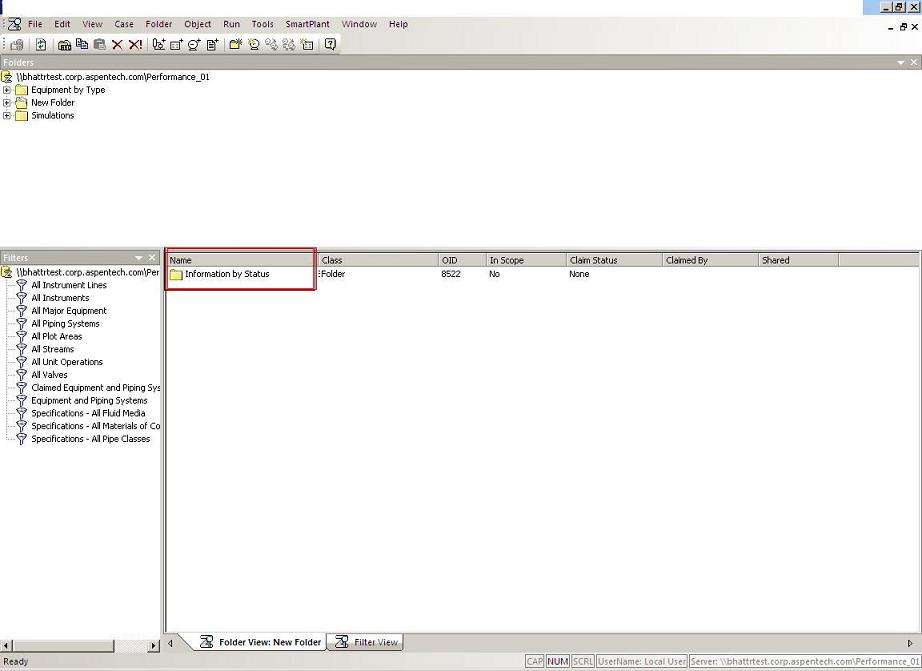
Task: Open the SmartPlant menu
Action: point(308,24)
